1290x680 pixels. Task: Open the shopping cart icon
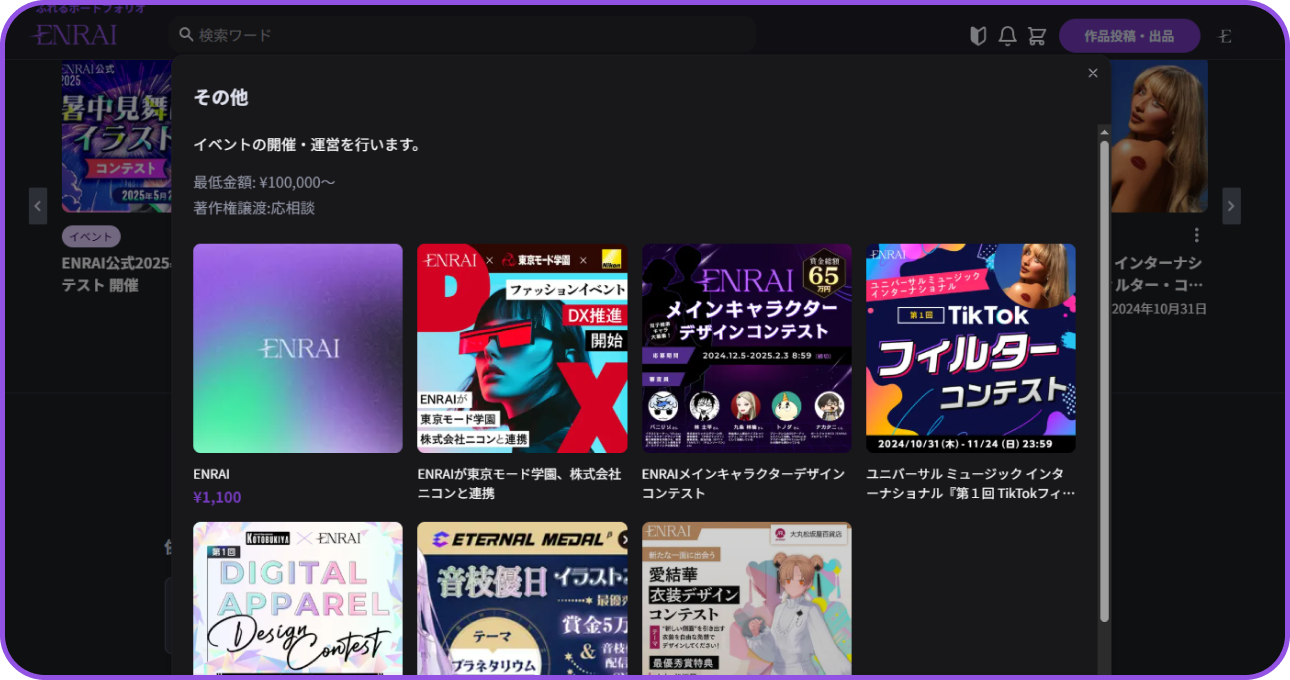1037,36
